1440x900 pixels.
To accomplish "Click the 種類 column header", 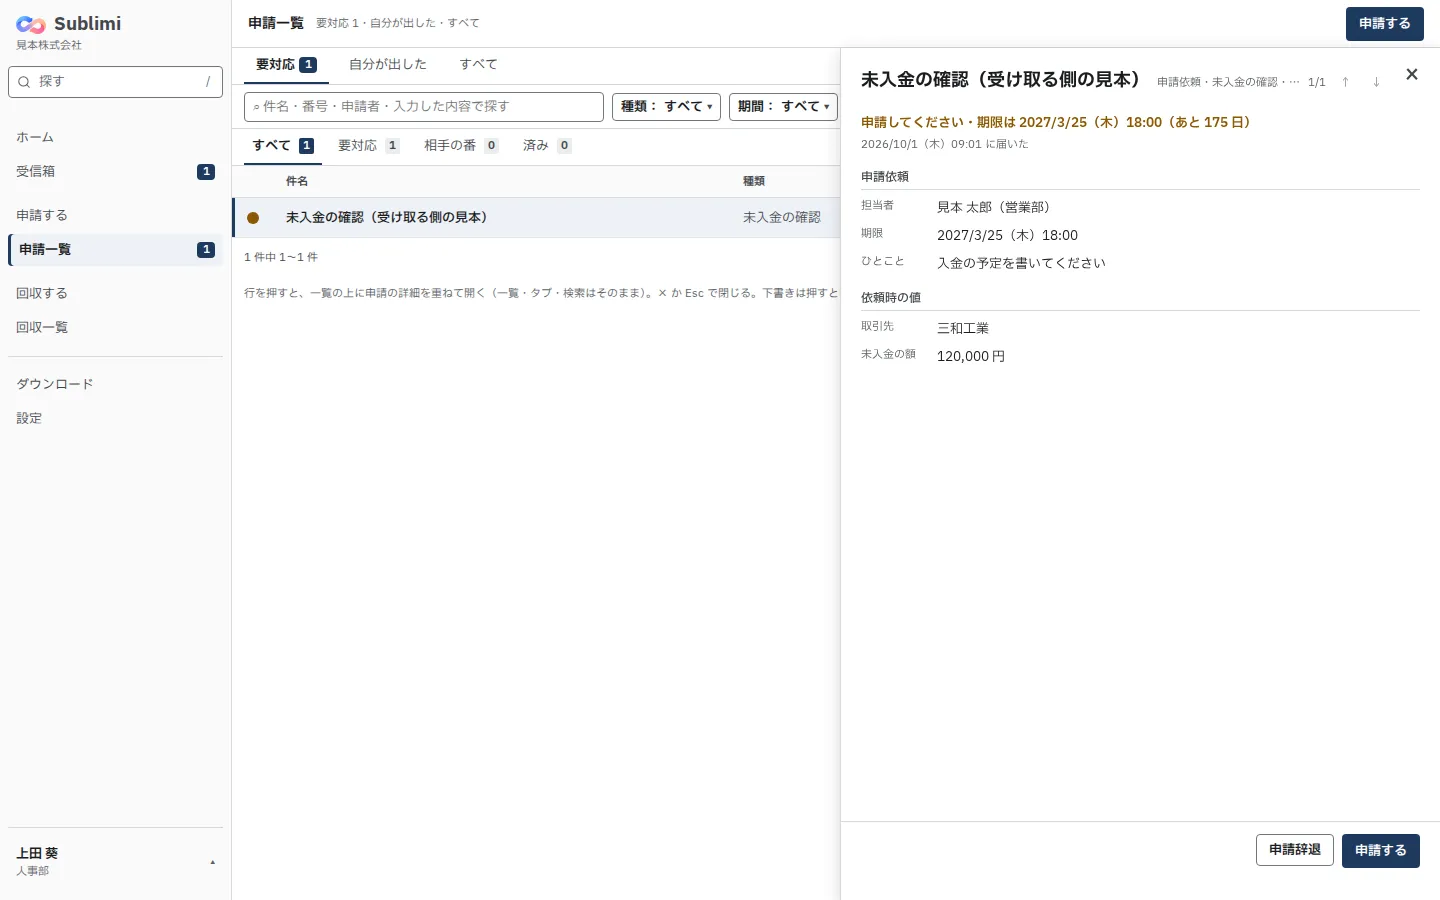I will [754, 181].
